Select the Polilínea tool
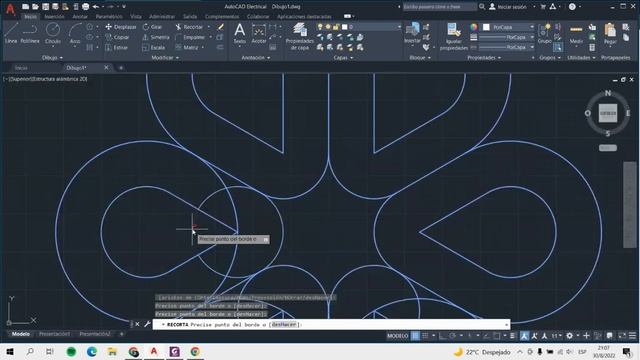 [30, 33]
